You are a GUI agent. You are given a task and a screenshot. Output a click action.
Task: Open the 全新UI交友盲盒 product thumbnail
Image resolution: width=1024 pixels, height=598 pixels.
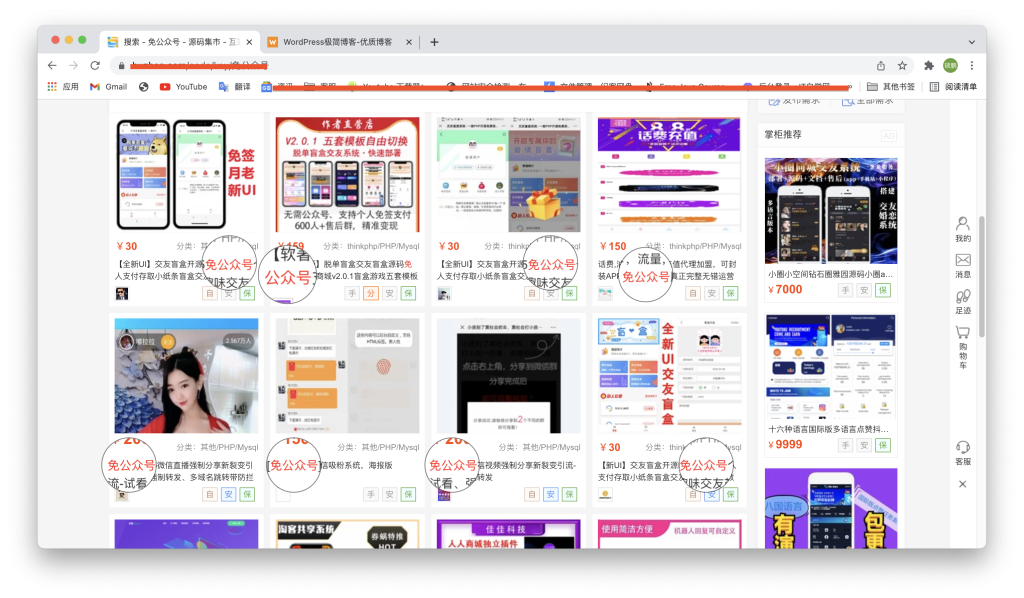click(669, 375)
